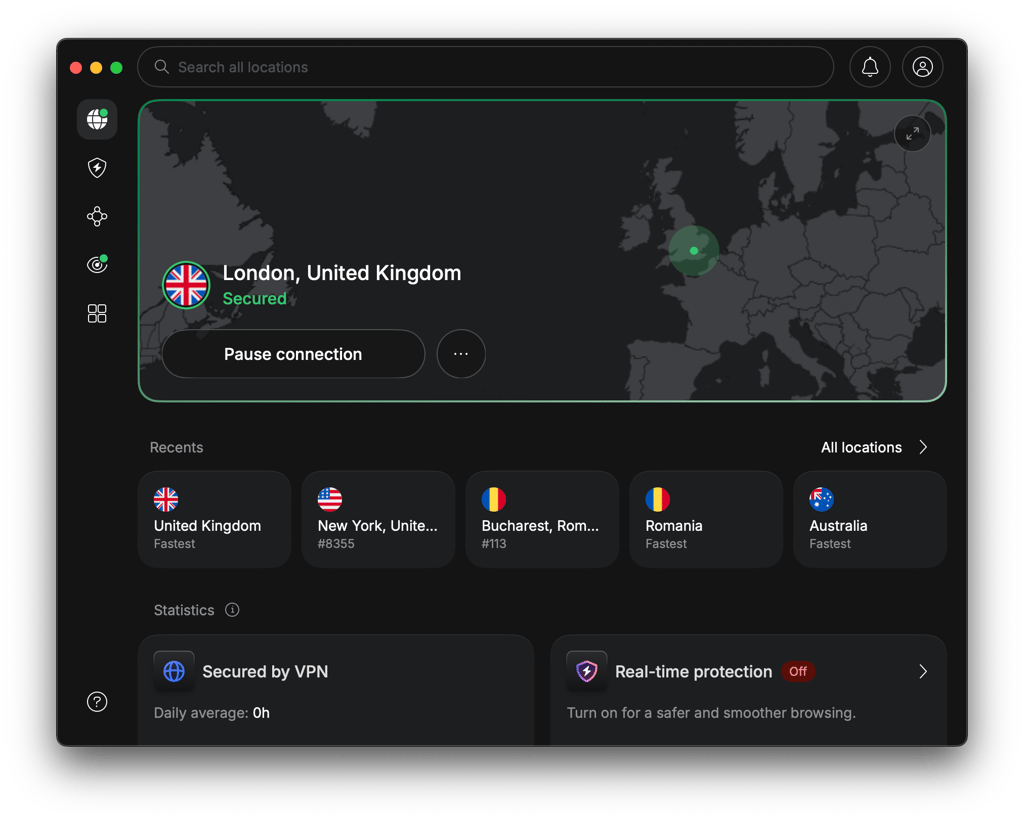Click the green London marker on map
This screenshot has width=1024, height=821.
pyautogui.click(x=694, y=251)
